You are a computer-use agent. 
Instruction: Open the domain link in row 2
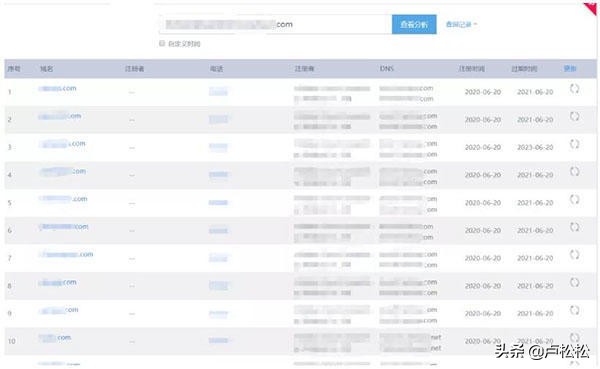(60, 116)
